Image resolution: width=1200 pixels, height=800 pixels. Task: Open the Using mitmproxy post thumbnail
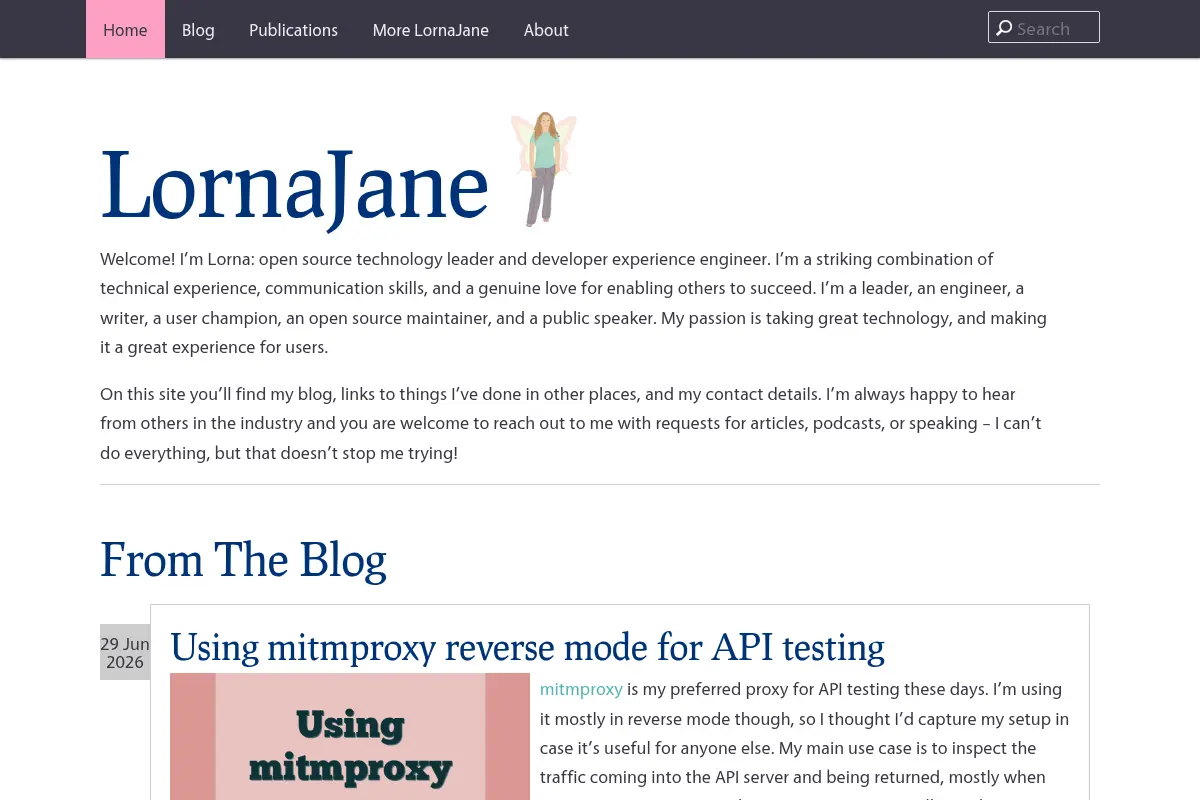pos(350,736)
